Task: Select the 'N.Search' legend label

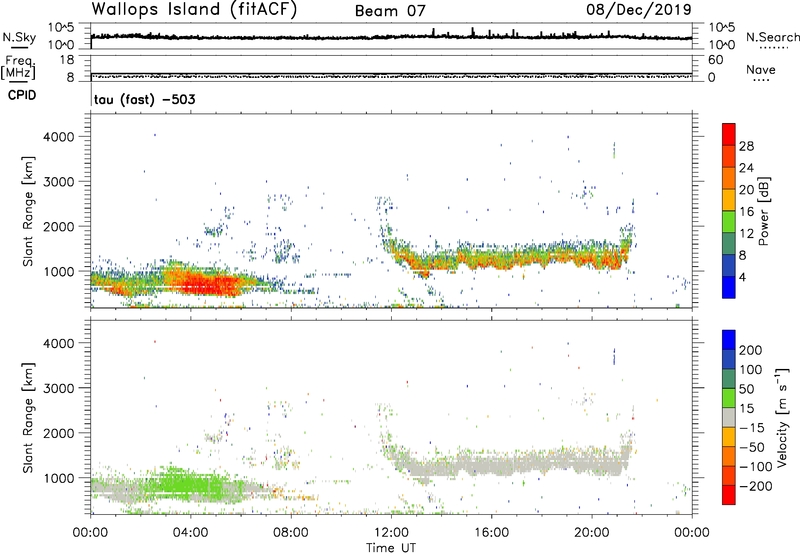Action: point(772,37)
